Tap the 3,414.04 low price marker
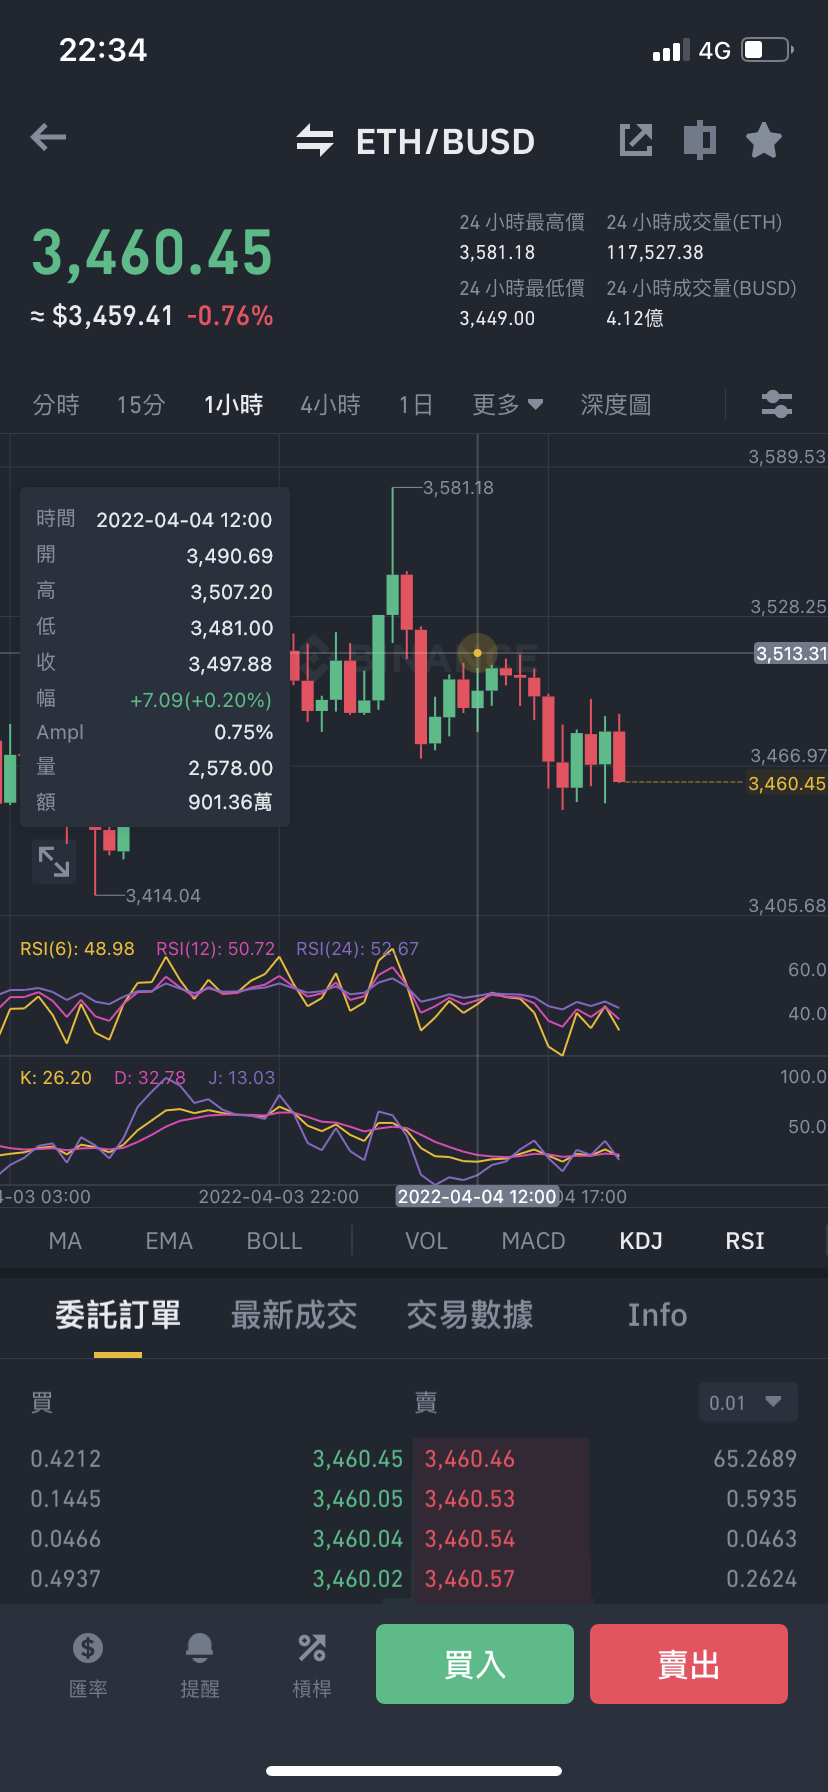 [163, 896]
